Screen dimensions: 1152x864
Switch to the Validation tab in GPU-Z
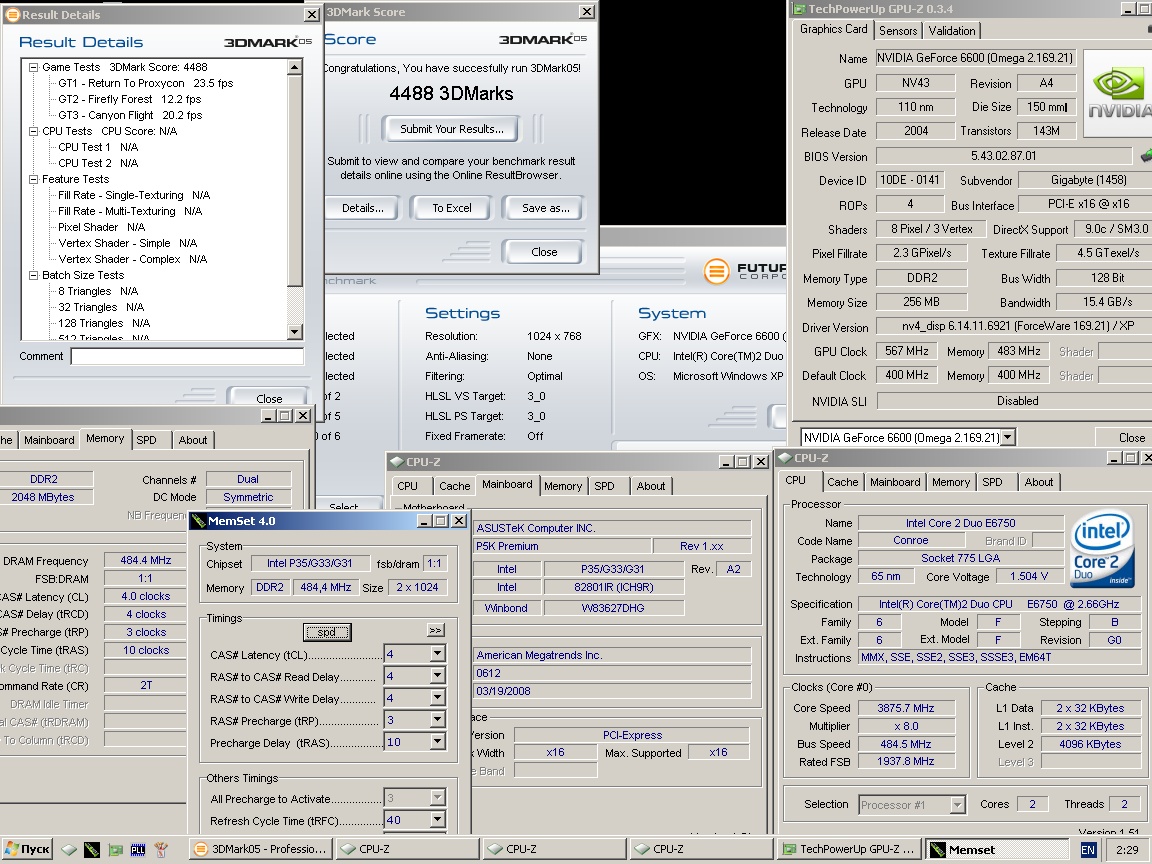pos(951,31)
